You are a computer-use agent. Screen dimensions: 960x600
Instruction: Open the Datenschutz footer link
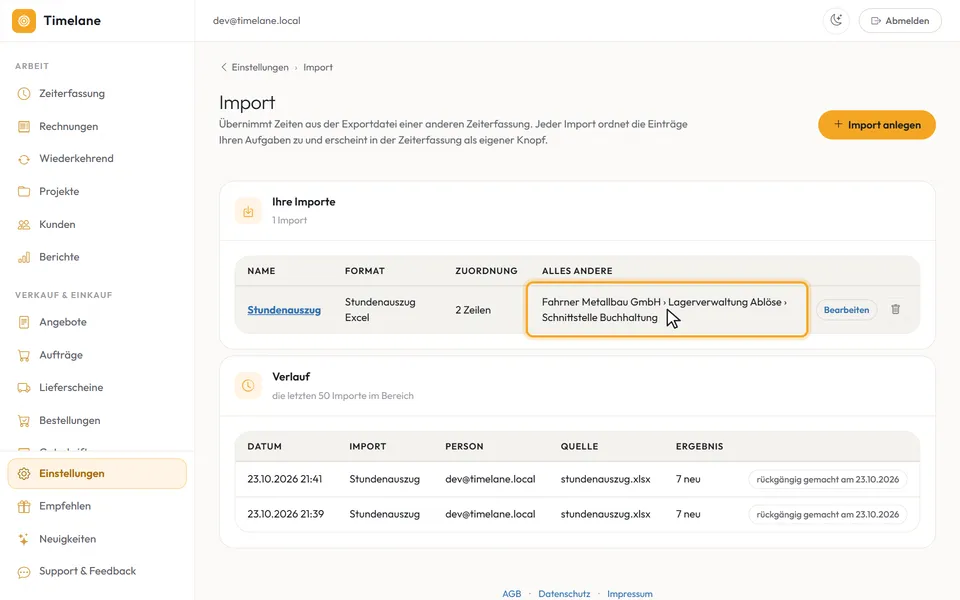(564, 593)
